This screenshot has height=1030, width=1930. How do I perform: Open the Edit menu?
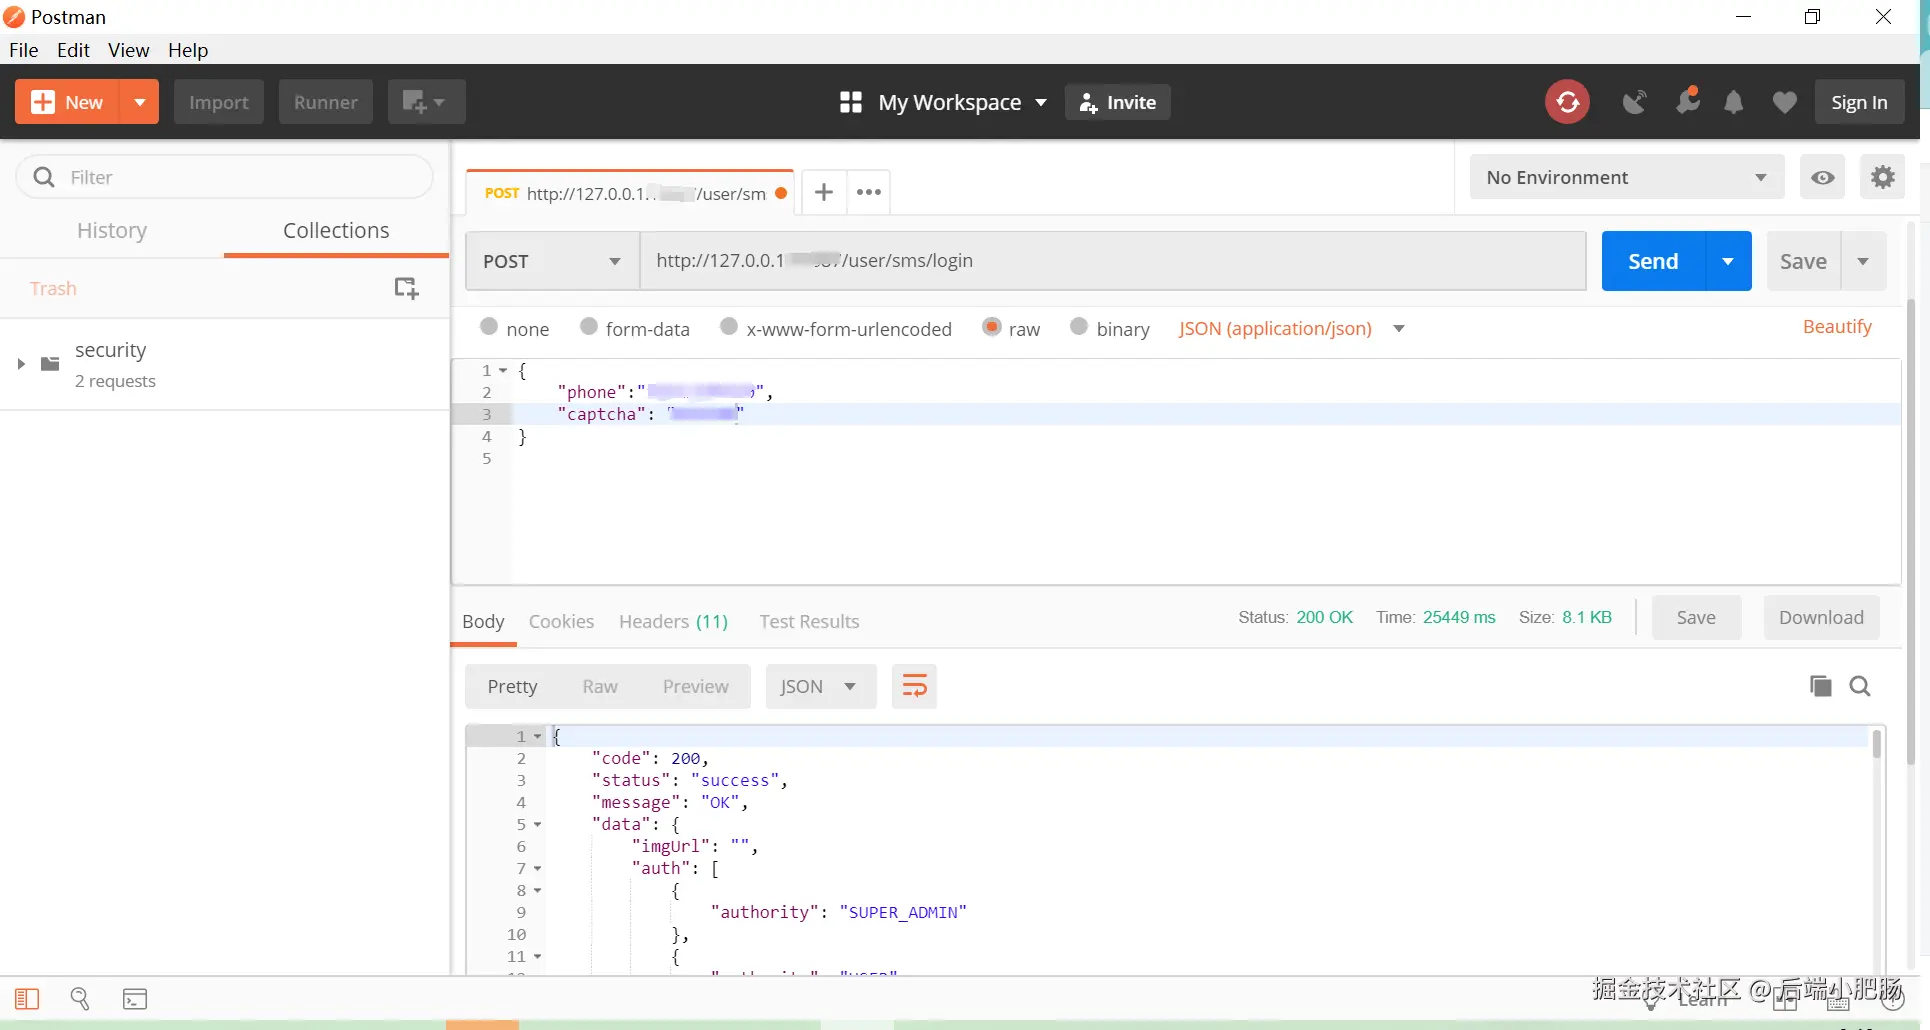click(73, 50)
